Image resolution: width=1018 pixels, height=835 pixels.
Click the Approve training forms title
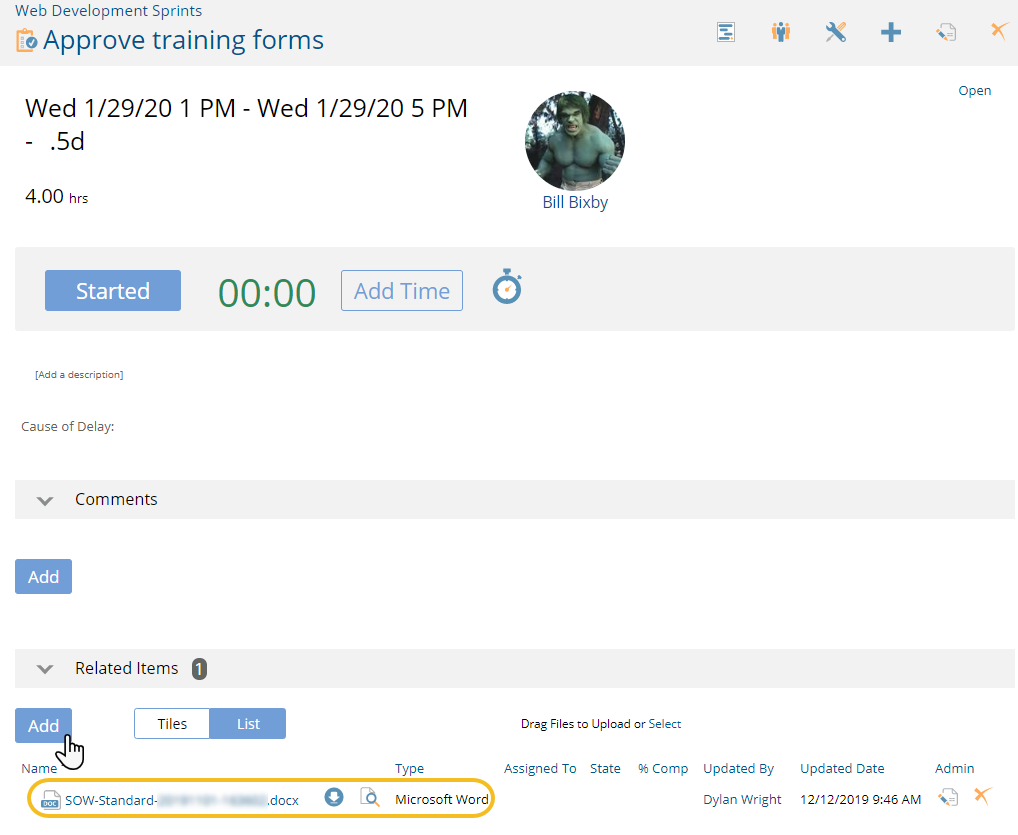[x=184, y=40]
